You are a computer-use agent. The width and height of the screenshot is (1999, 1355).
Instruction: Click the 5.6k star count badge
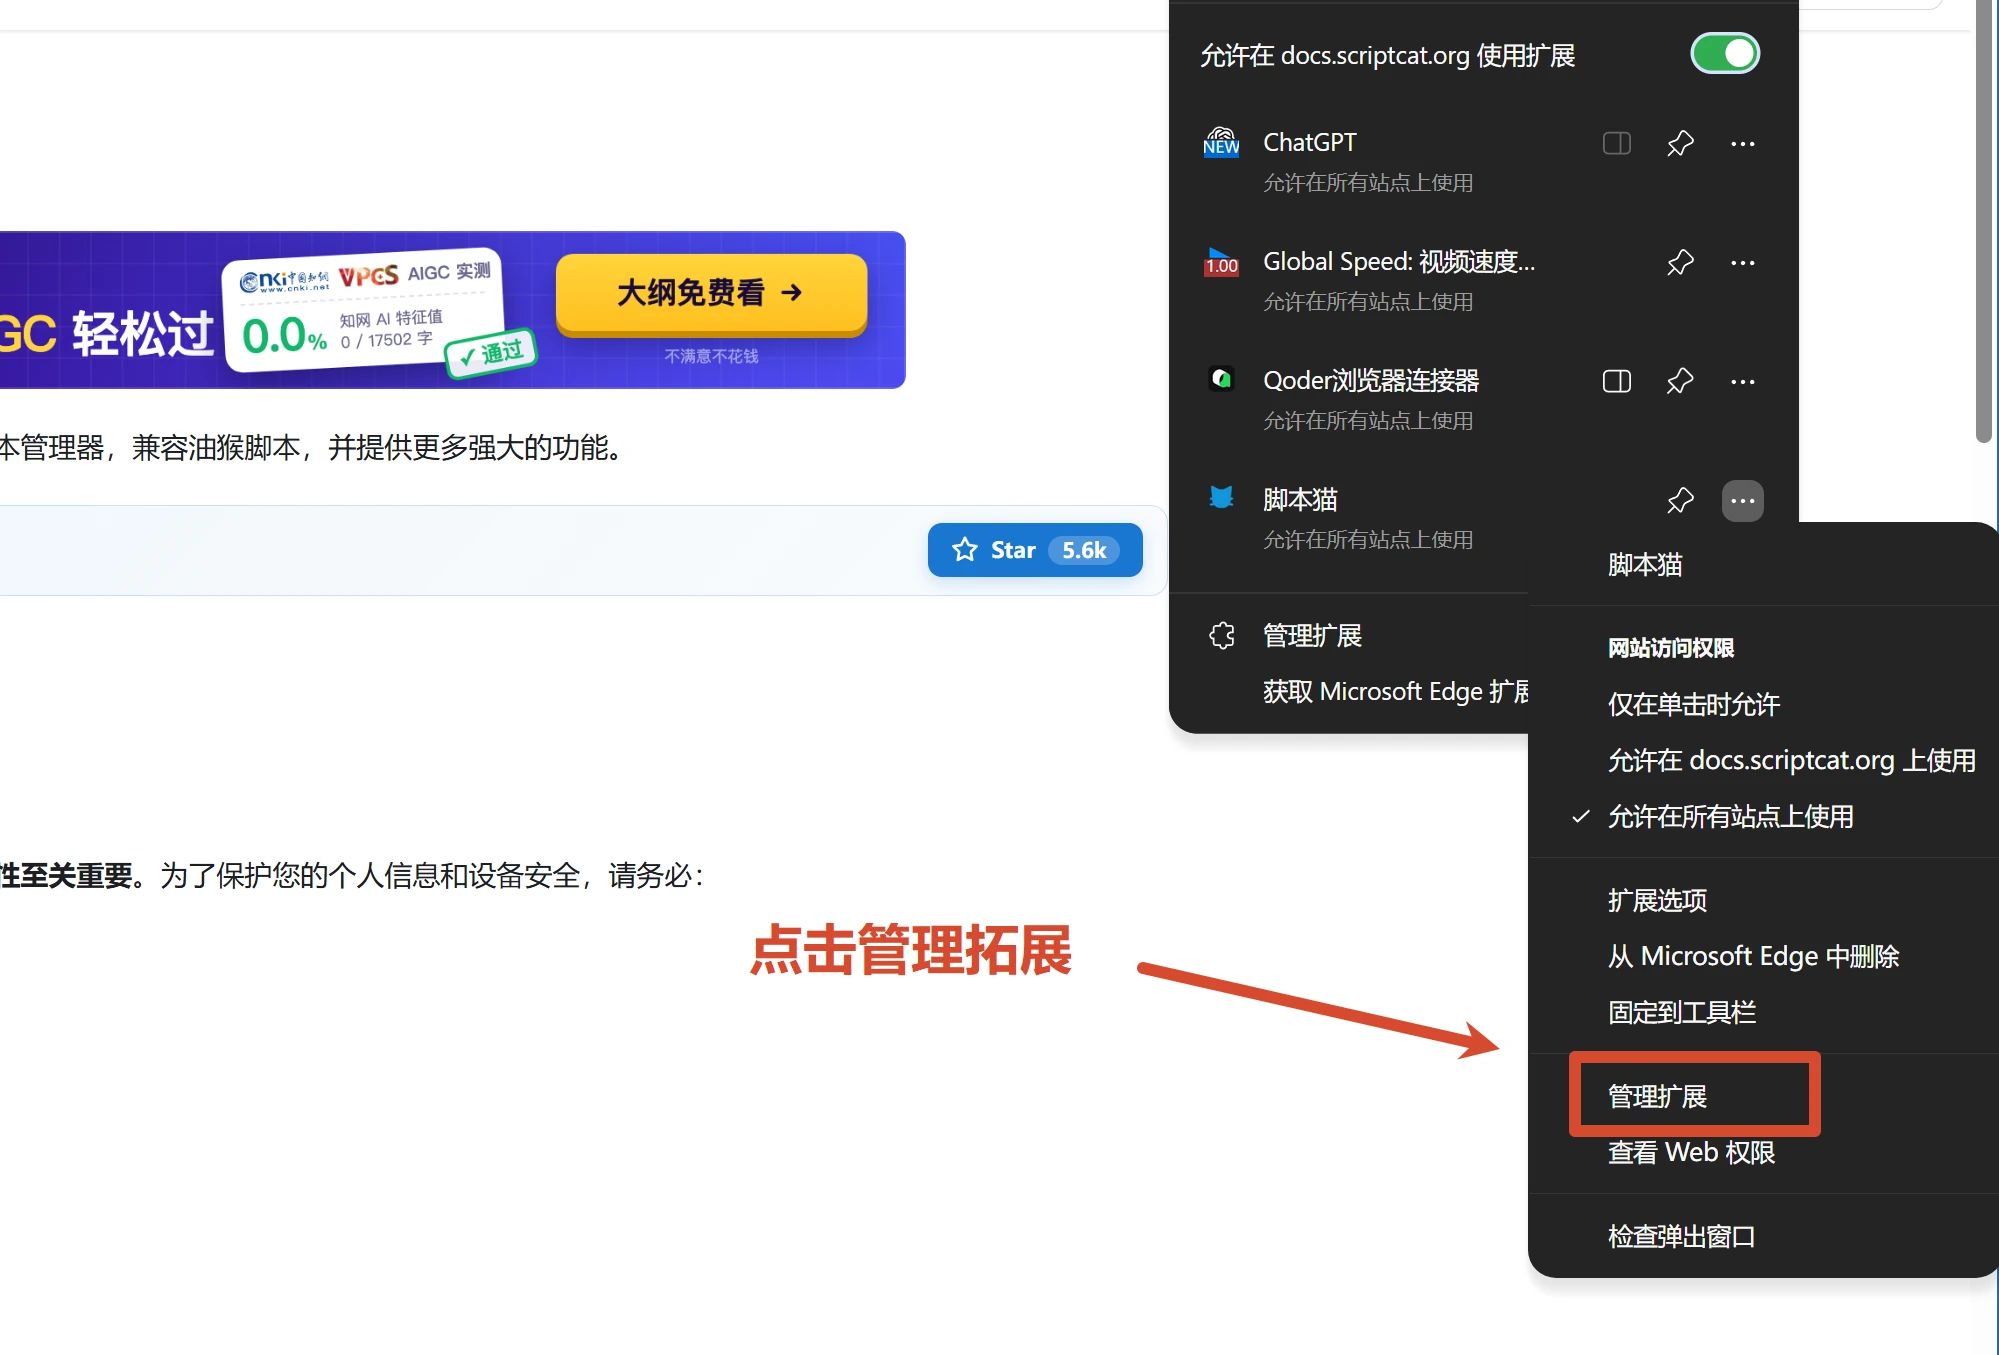[1084, 550]
